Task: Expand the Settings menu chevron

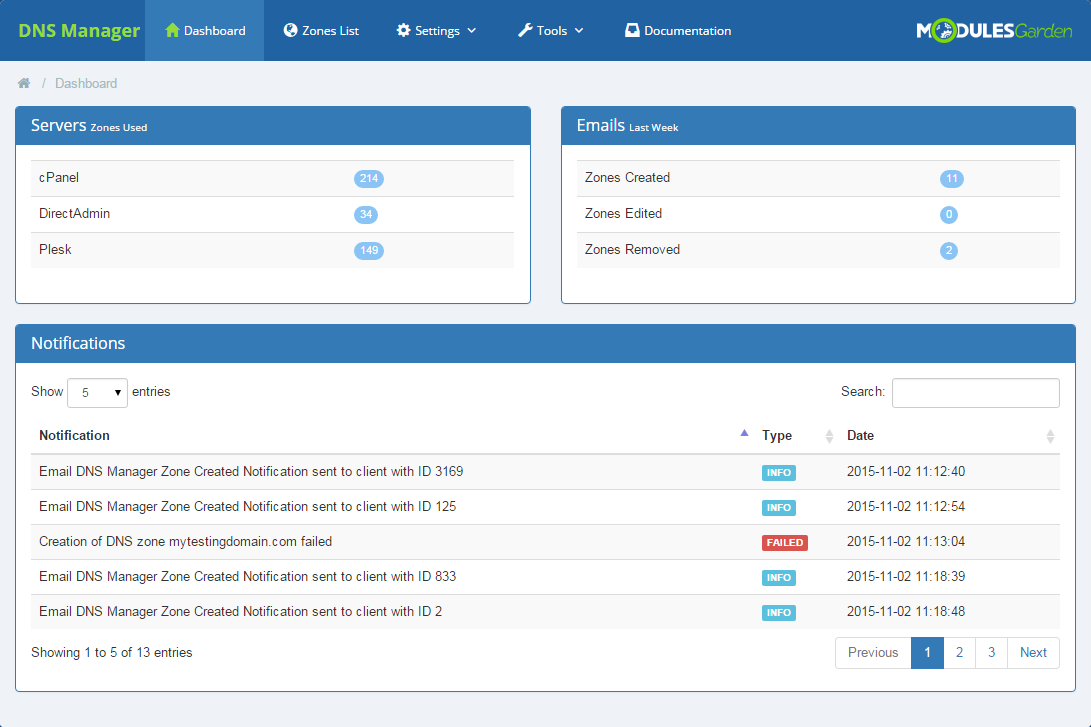Action: click(x=472, y=31)
